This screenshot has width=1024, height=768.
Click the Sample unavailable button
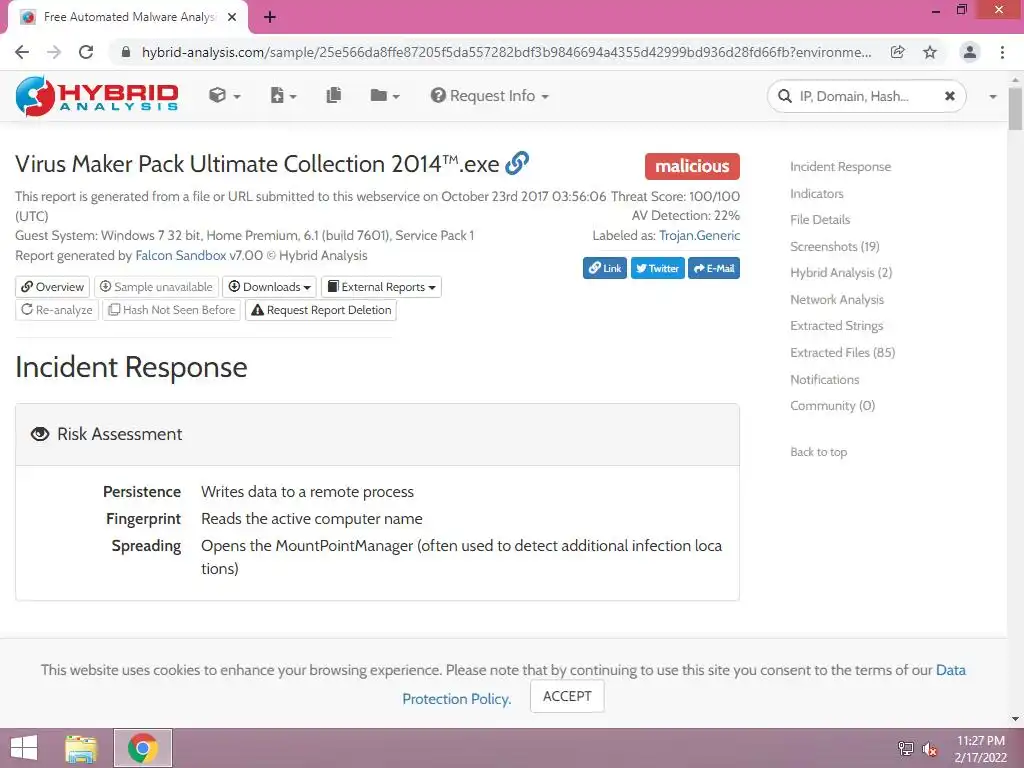[x=156, y=287]
